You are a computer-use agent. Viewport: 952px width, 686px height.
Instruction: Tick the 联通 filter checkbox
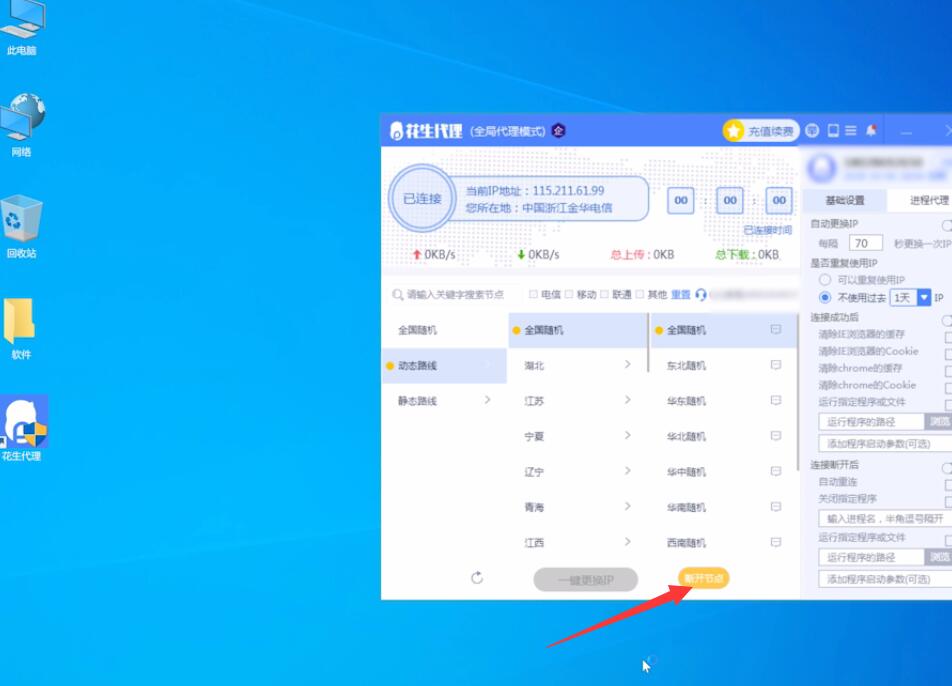[604, 294]
